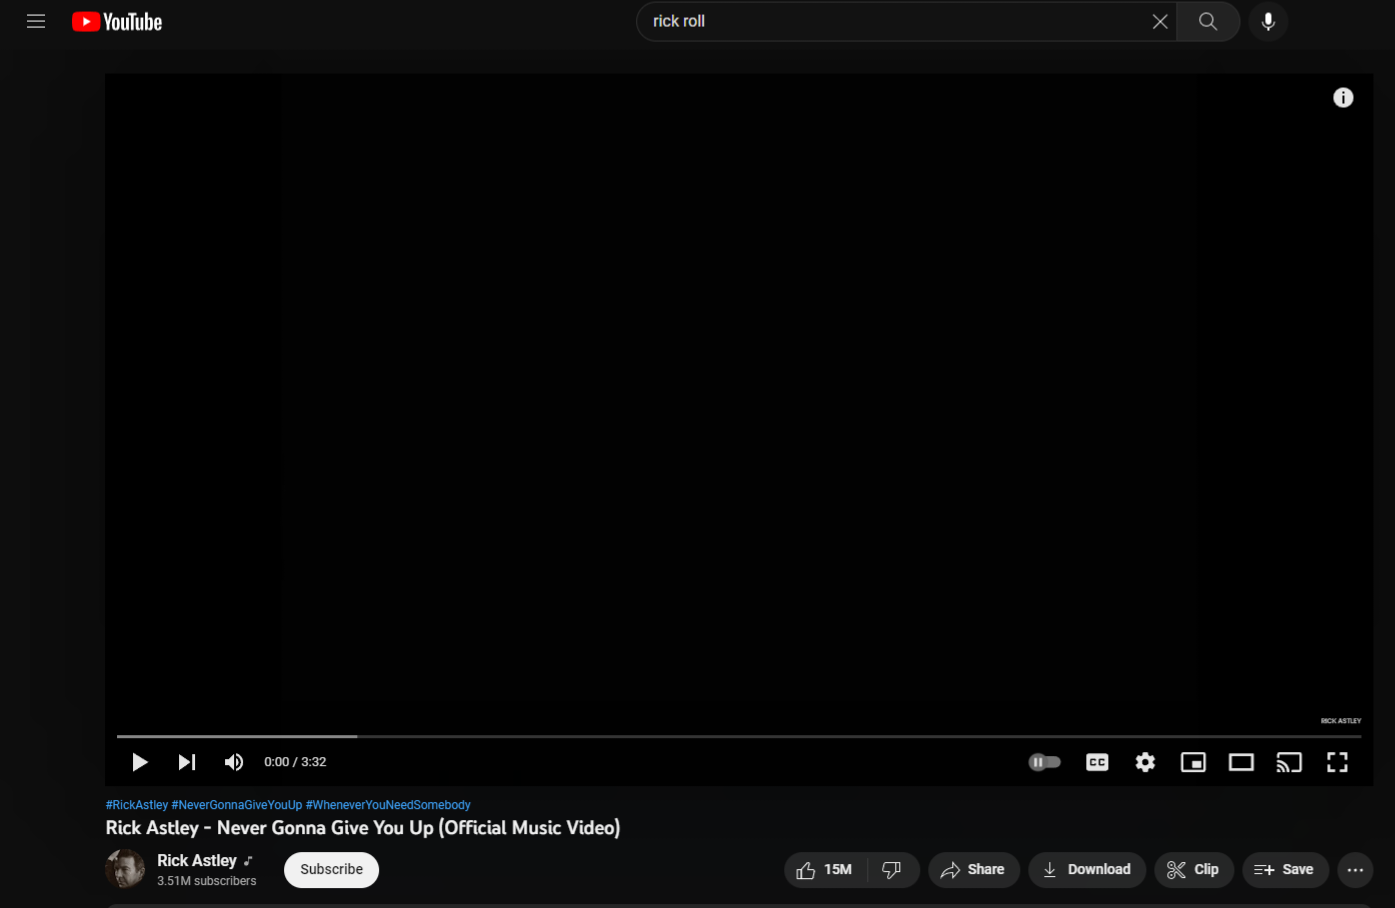Open the hamburger guide menu

point(36,21)
